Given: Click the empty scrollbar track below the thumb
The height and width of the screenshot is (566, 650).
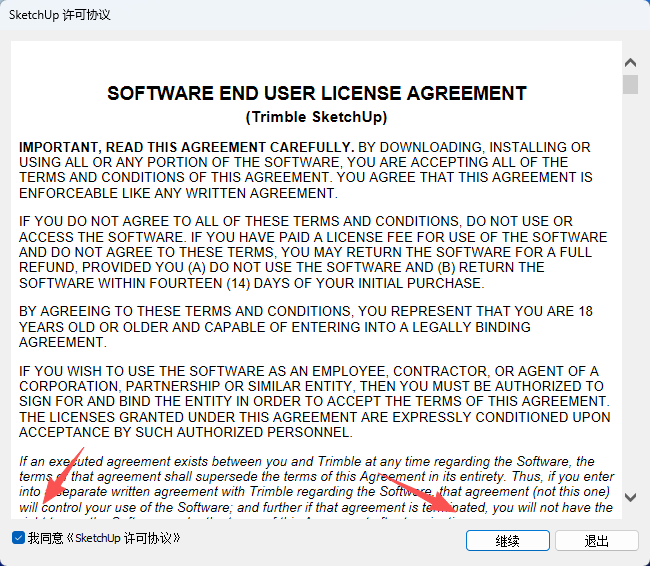Looking at the screenshot, I should [630, 300].
